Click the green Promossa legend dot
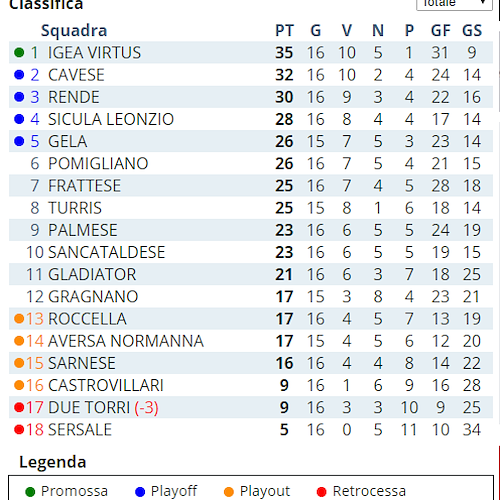 coord(30,492)
